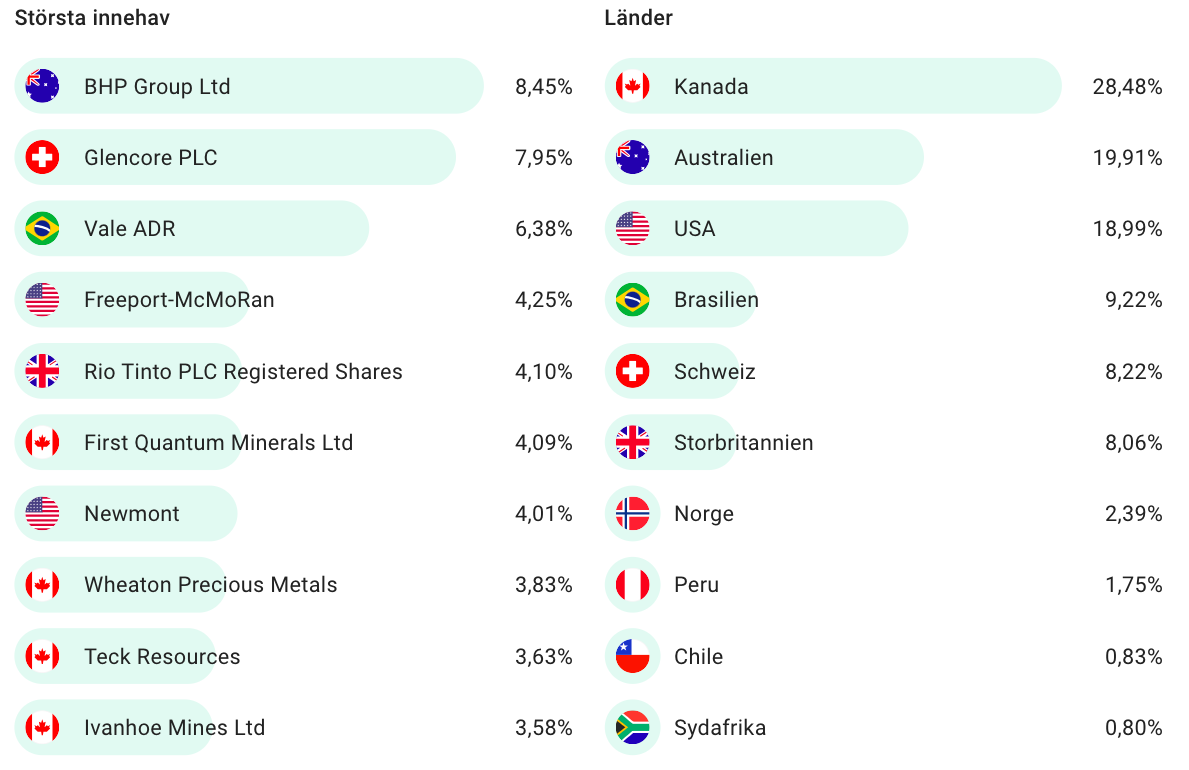Select the Storbritannien country row
The height and width of the screenshot is (770, 1189).
pos(743,443)
